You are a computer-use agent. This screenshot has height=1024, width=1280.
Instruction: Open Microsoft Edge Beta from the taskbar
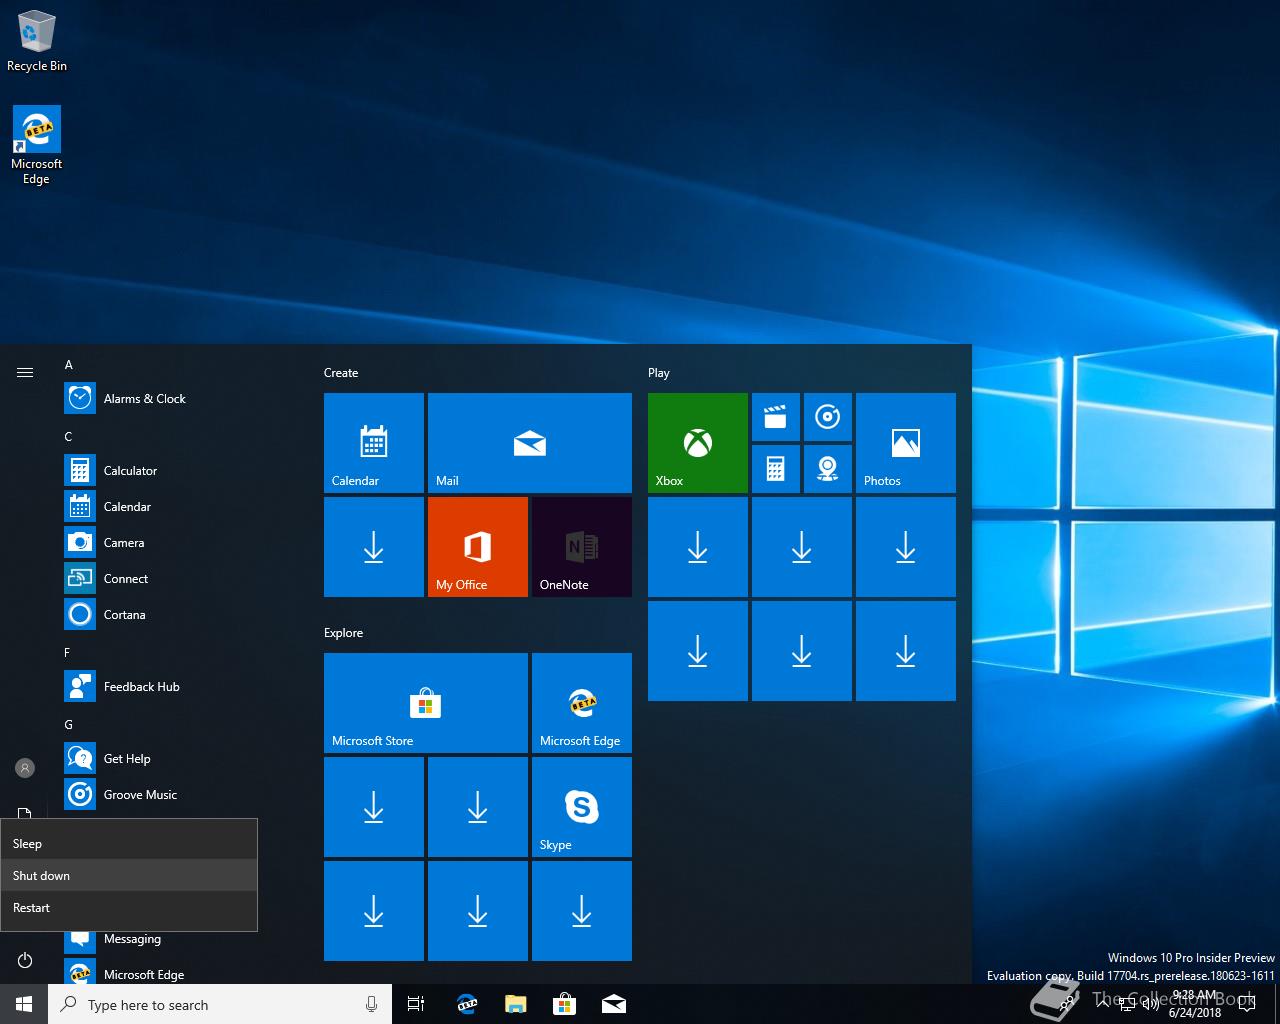(x=466, y=1004)
